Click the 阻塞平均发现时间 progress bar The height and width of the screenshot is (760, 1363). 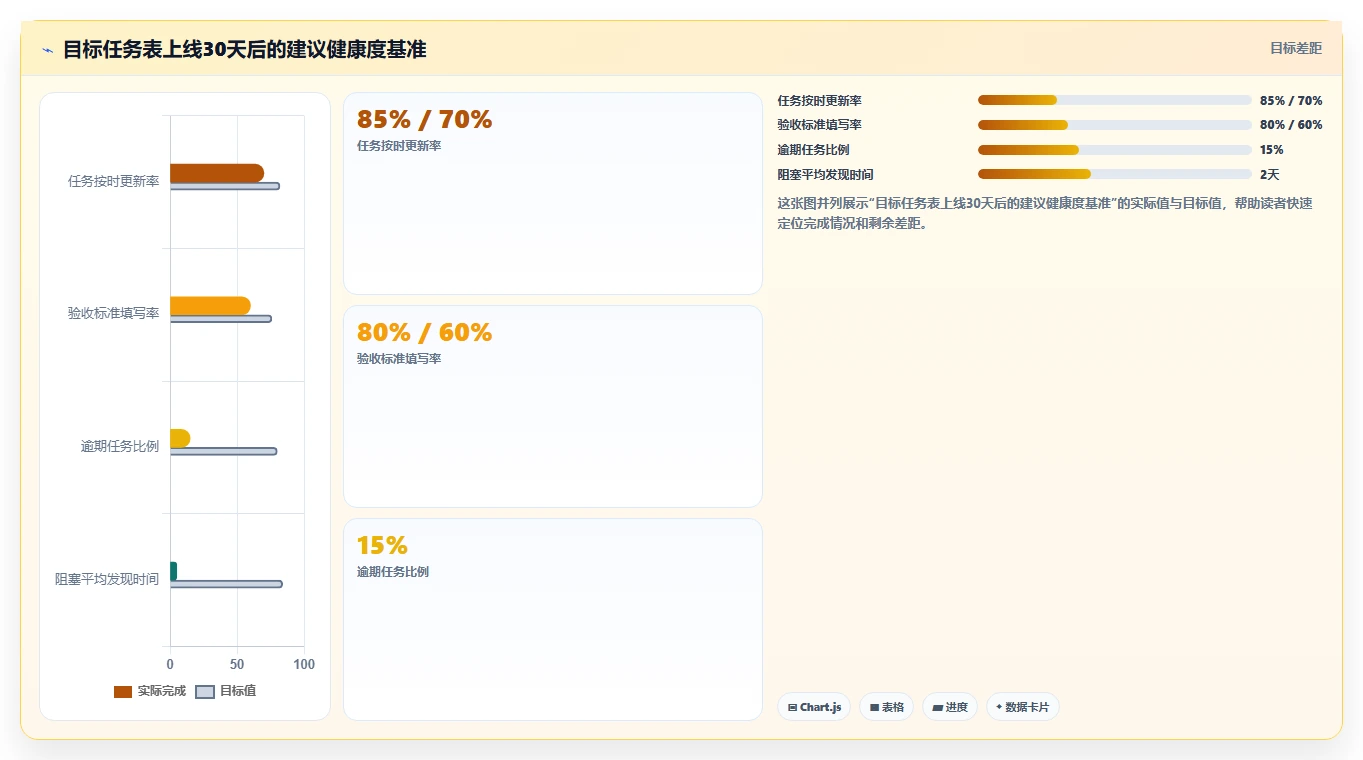tap(1115, 174)
